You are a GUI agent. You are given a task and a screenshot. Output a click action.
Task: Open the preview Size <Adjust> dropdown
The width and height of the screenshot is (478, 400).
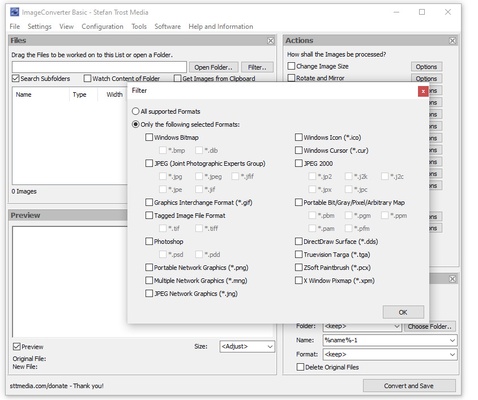pyautogui.click(x=247, y=347)
